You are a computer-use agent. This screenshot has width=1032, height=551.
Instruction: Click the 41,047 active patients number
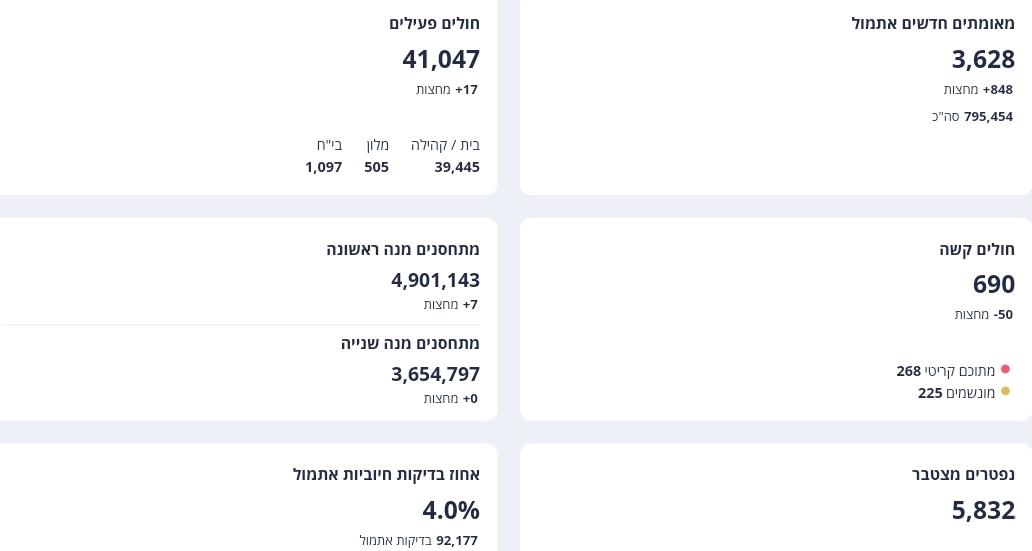pyautogui.click(x=441, y=60)
